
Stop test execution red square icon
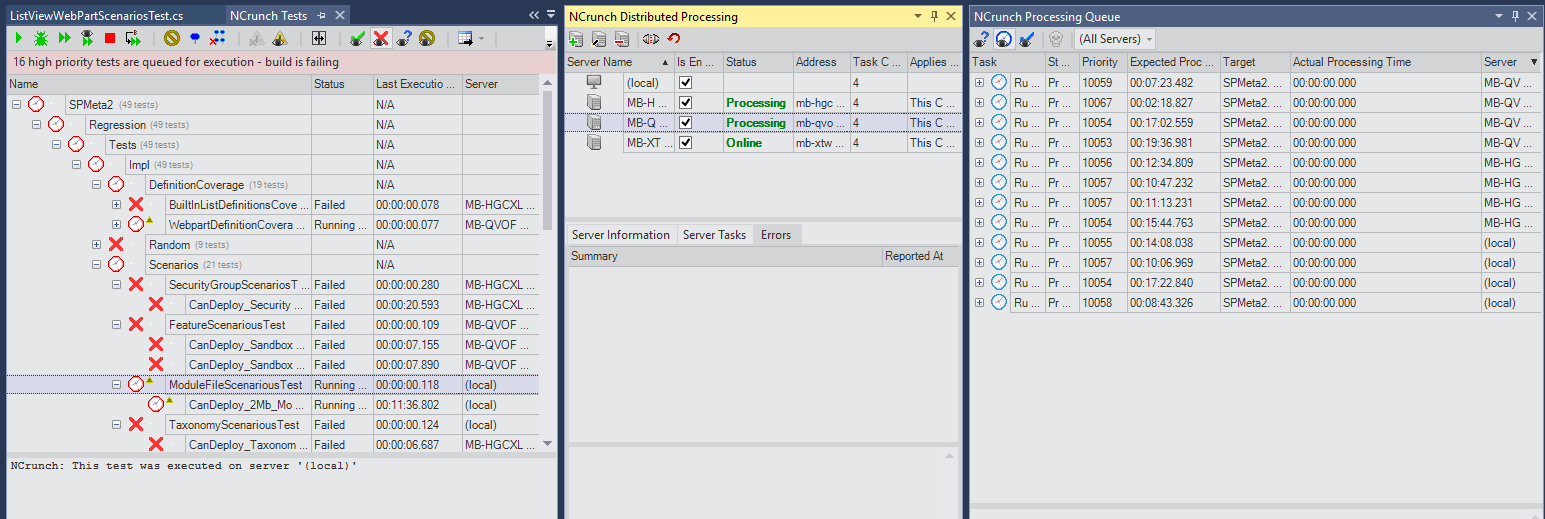click(110, 38)
